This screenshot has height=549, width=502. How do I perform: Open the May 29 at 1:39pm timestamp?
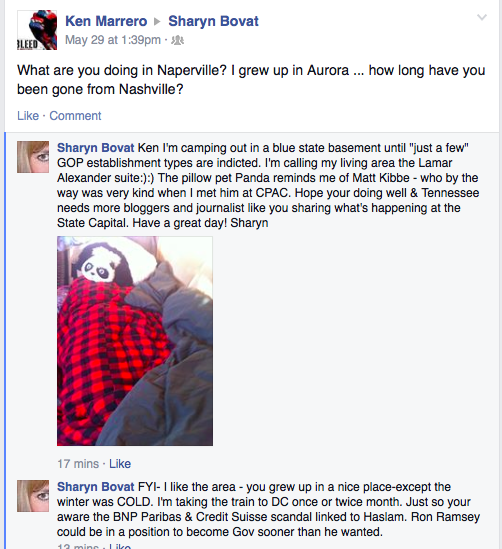tap(113, 40)
